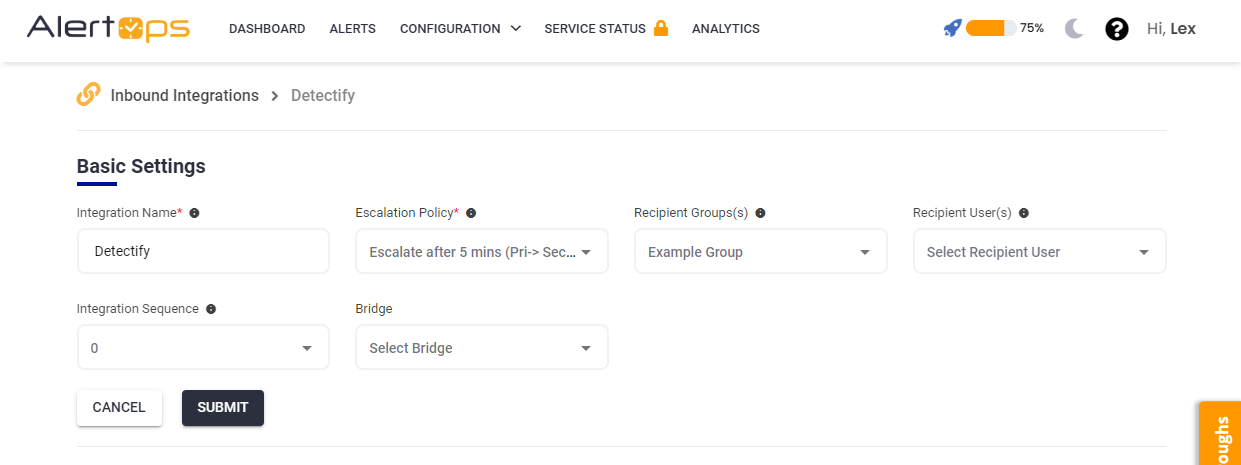Open help via the question mark icon
Viewport: 1241px width, 465px height.
(x=1116, y=29)
